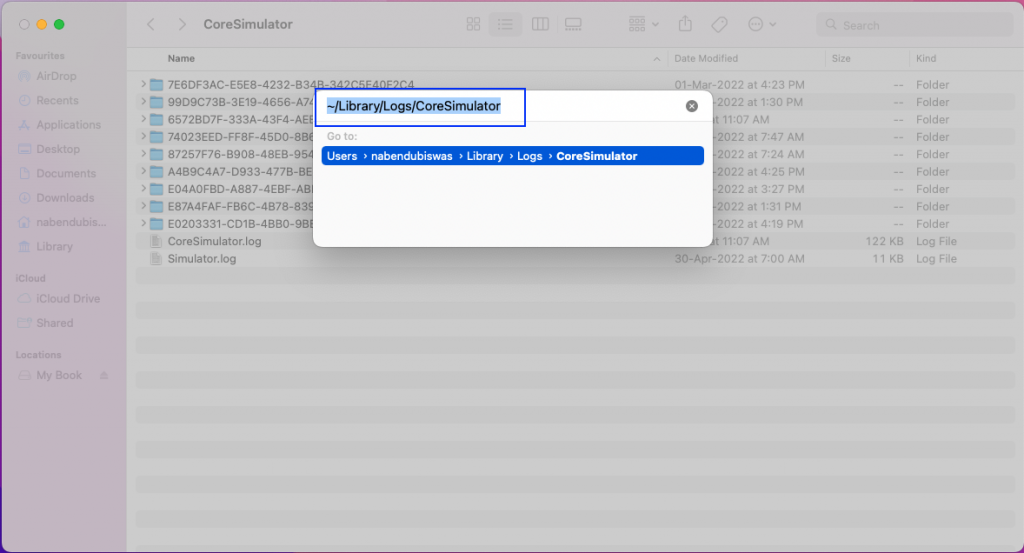
Task: Click the 122 KB size cell
Action: tap(884, 242)
